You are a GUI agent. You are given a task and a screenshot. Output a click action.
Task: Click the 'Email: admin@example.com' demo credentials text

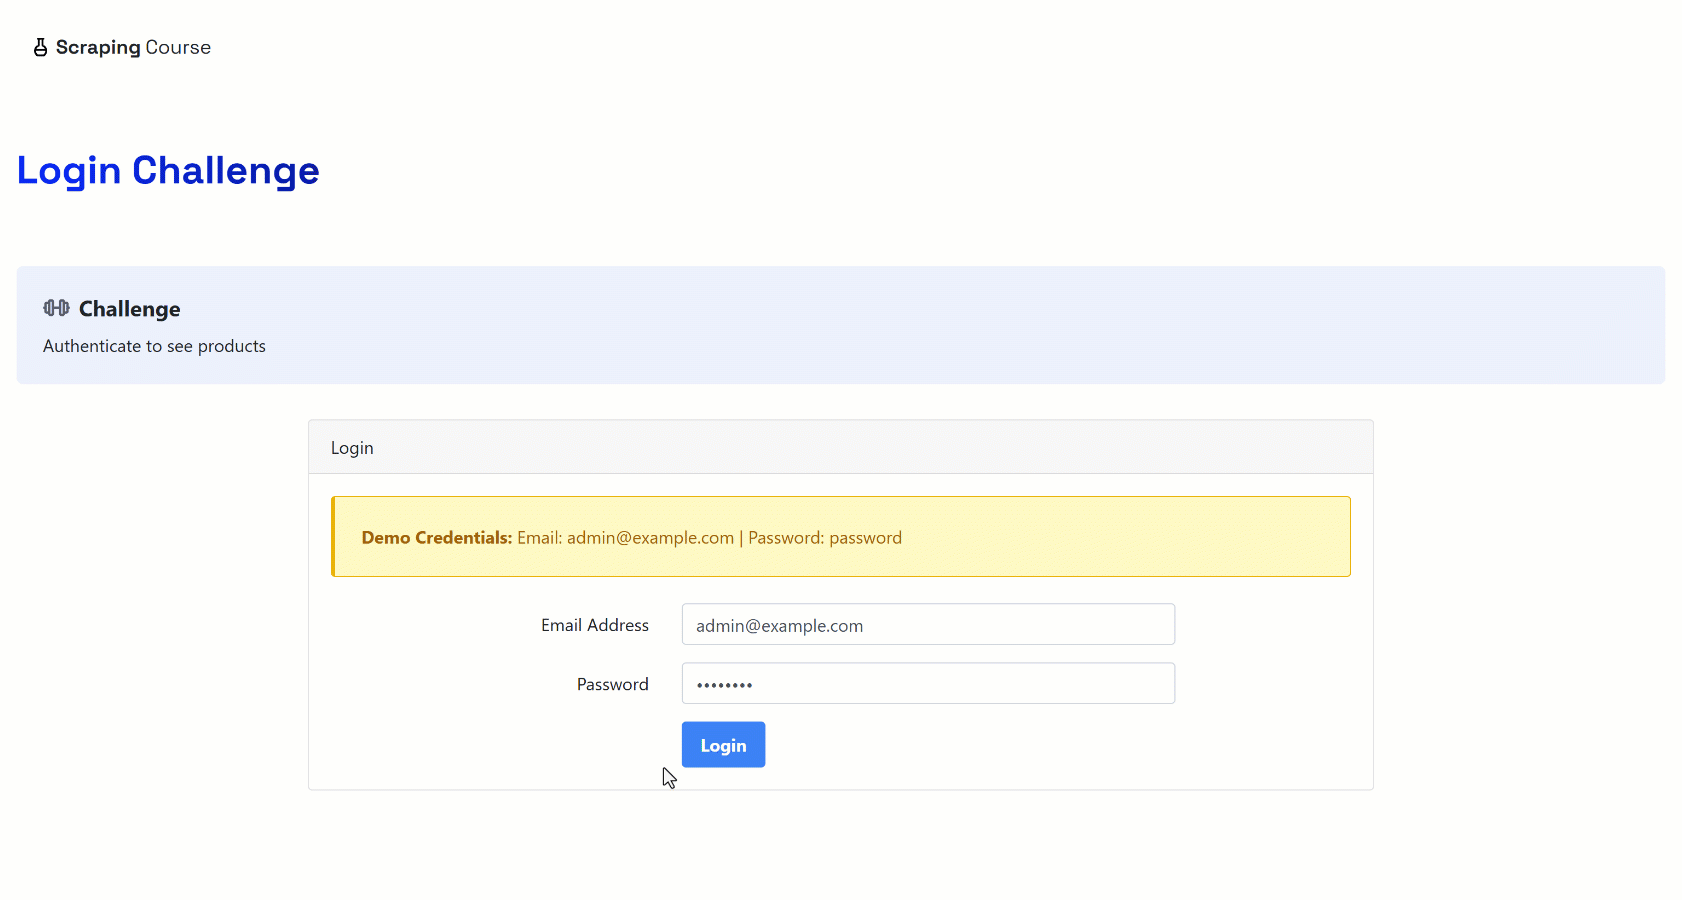pyautogui.click(x=626, y=538)
